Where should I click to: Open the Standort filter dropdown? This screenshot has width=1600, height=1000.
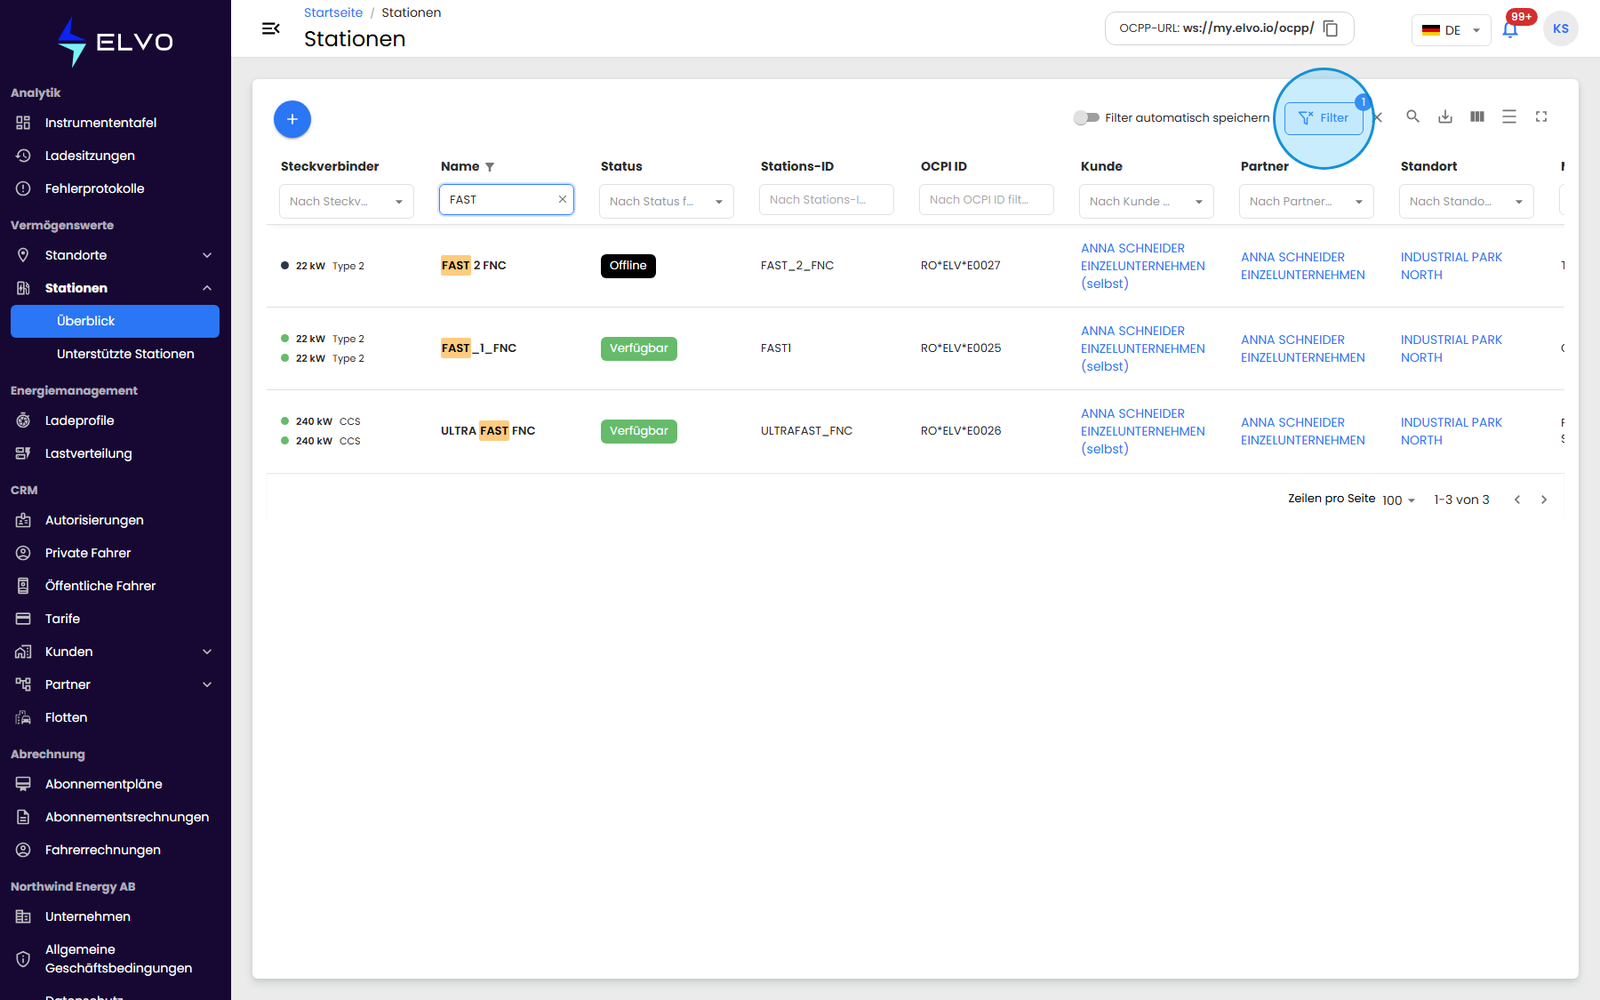point(1466,201)
